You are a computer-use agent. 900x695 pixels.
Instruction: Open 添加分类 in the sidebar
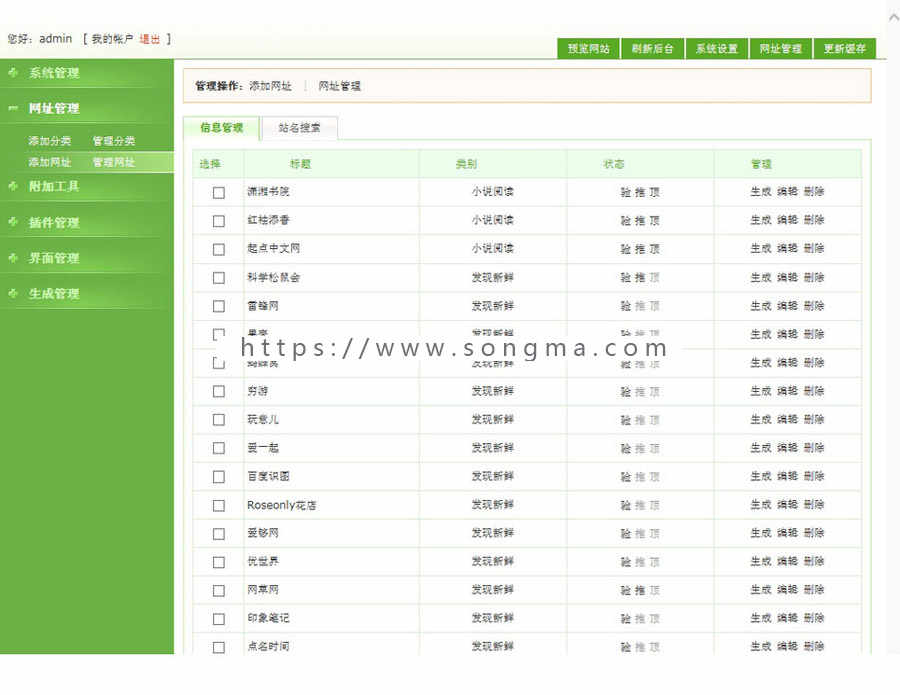(x=49, y=141)
